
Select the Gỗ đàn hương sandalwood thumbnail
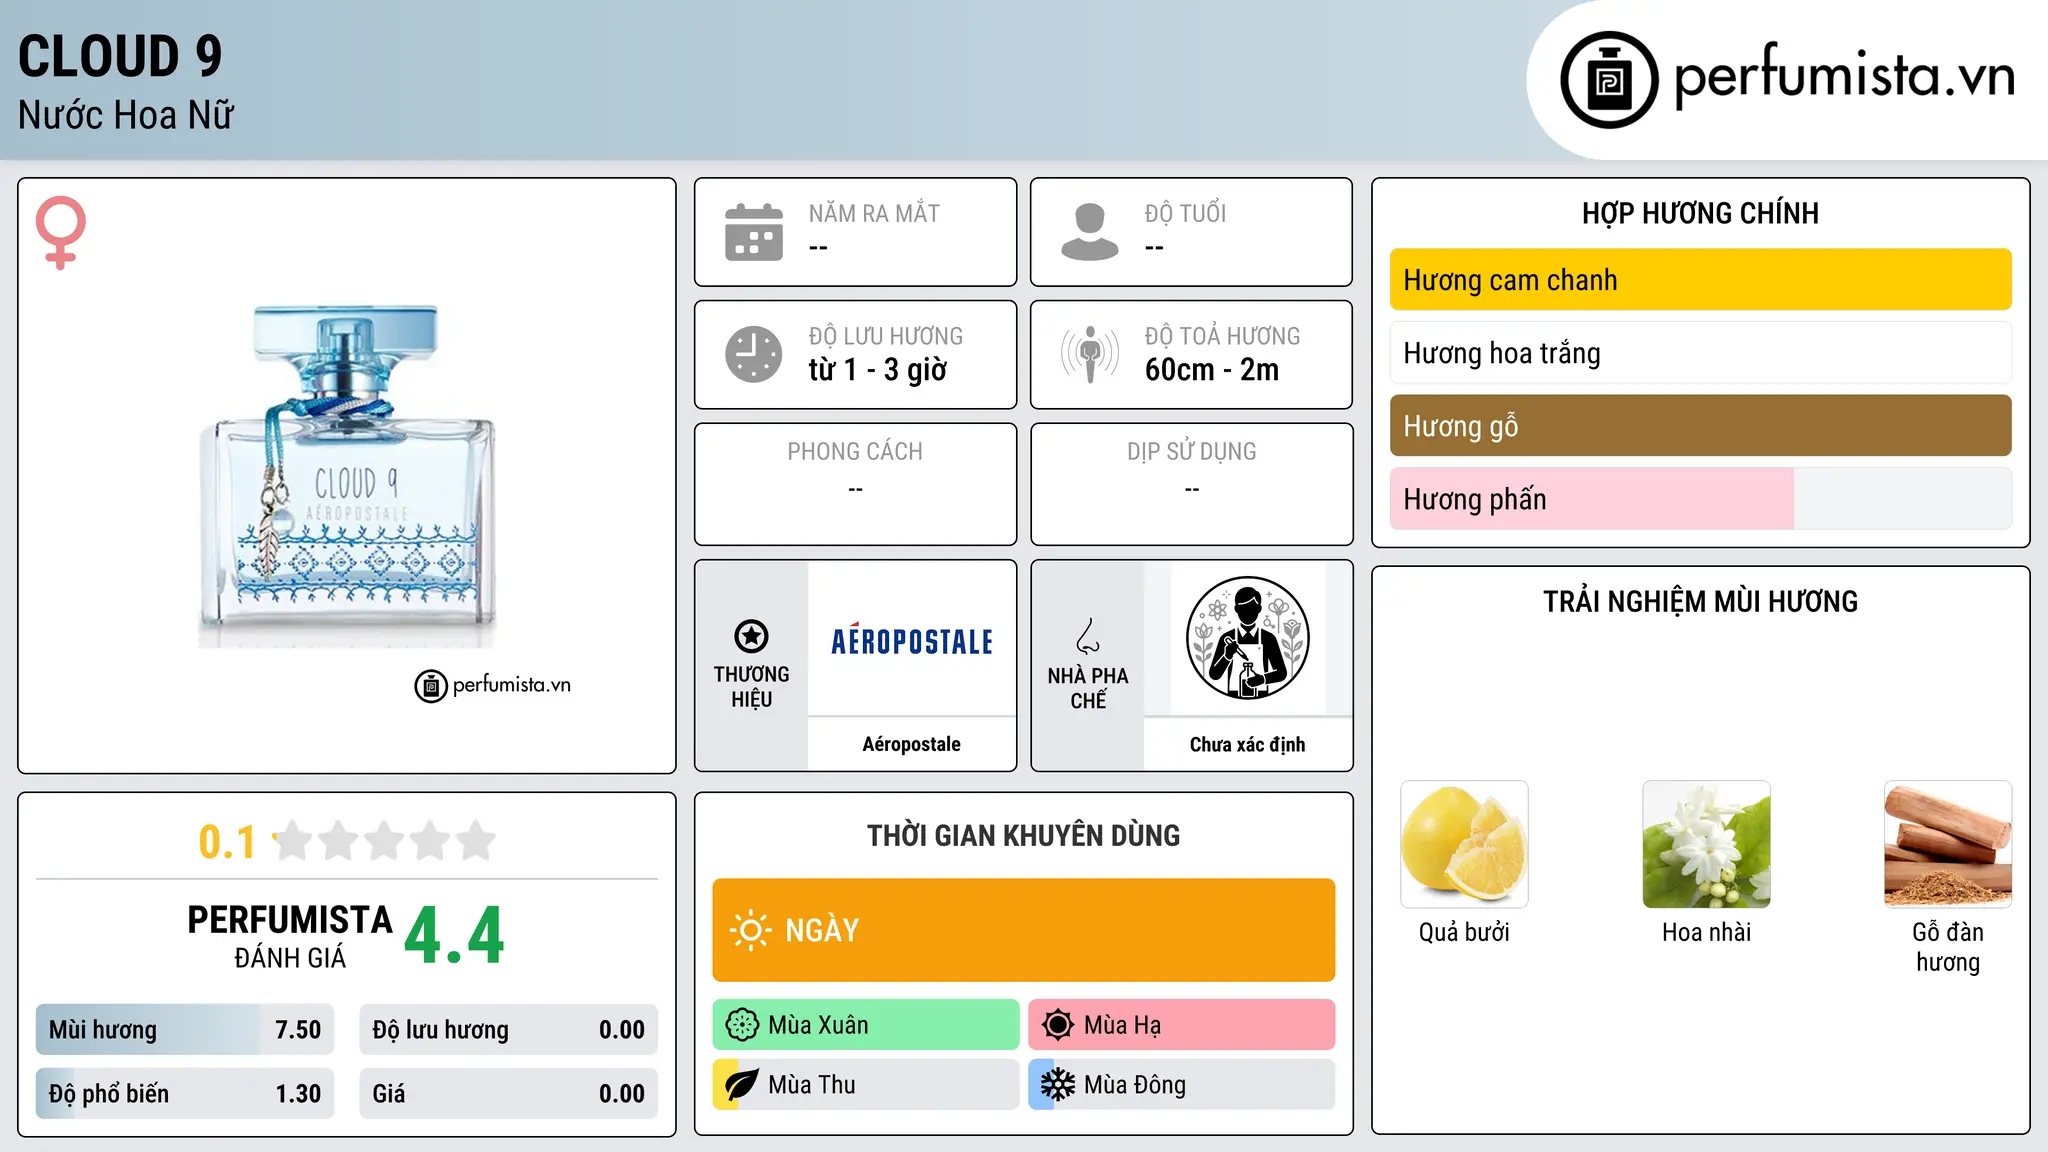point(1948,844)
